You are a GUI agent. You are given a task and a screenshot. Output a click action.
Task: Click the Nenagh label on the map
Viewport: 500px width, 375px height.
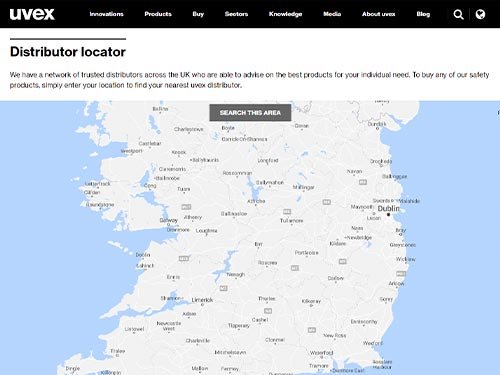pos(236,274)
